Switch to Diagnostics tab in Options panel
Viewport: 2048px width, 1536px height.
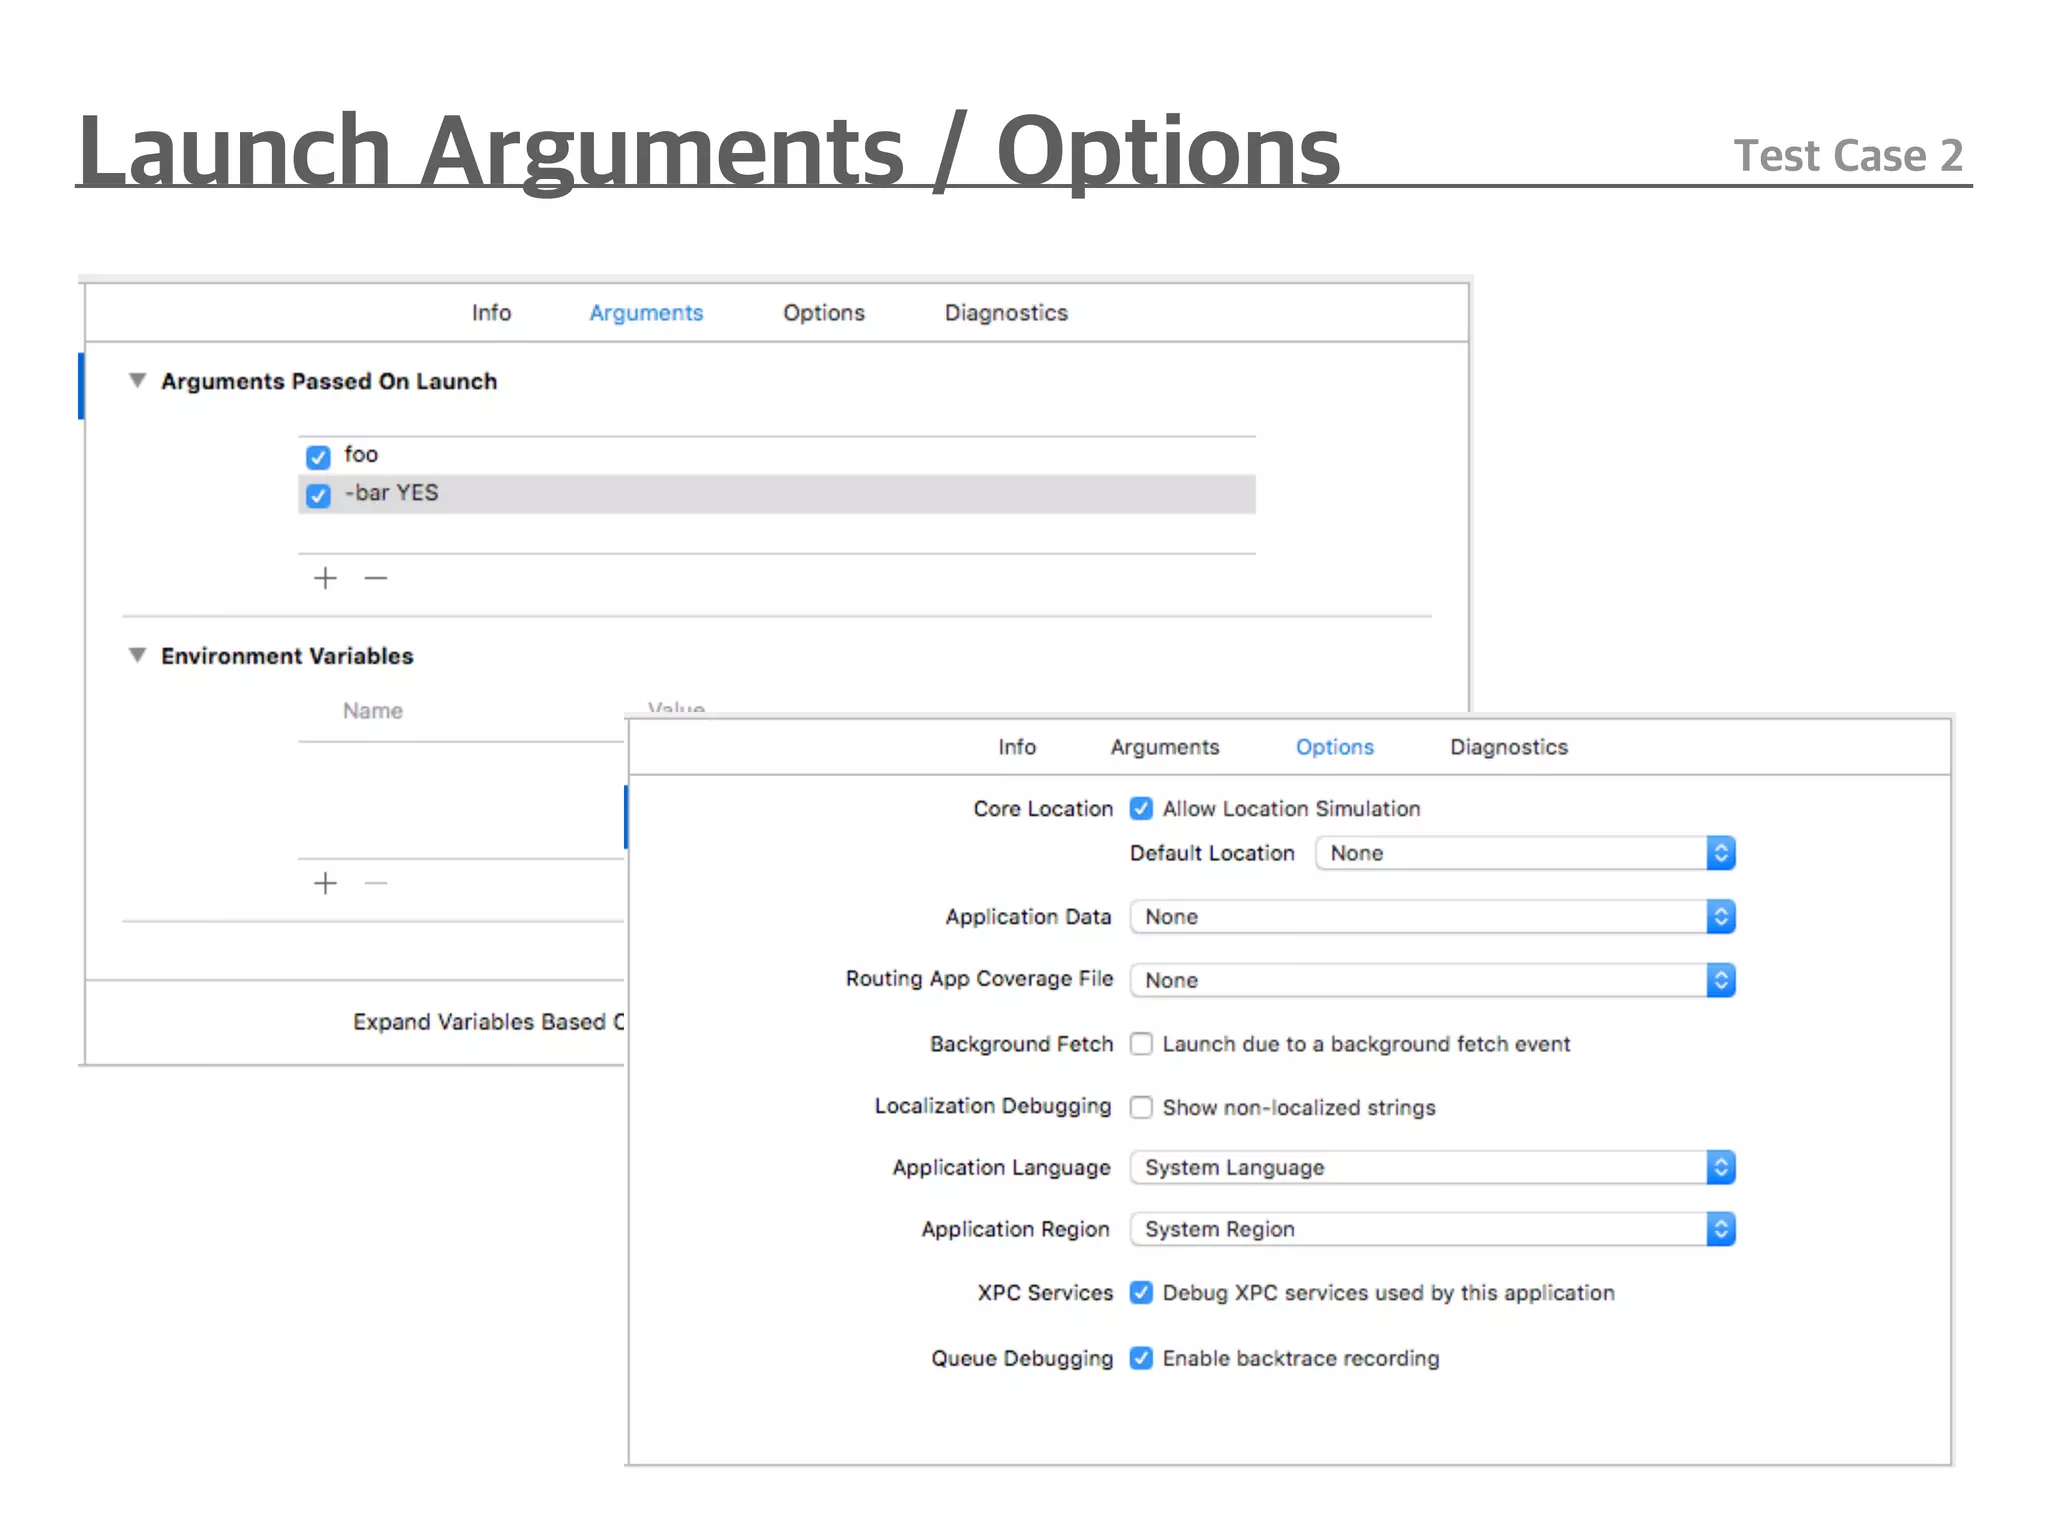click(x=1508, y=747)
